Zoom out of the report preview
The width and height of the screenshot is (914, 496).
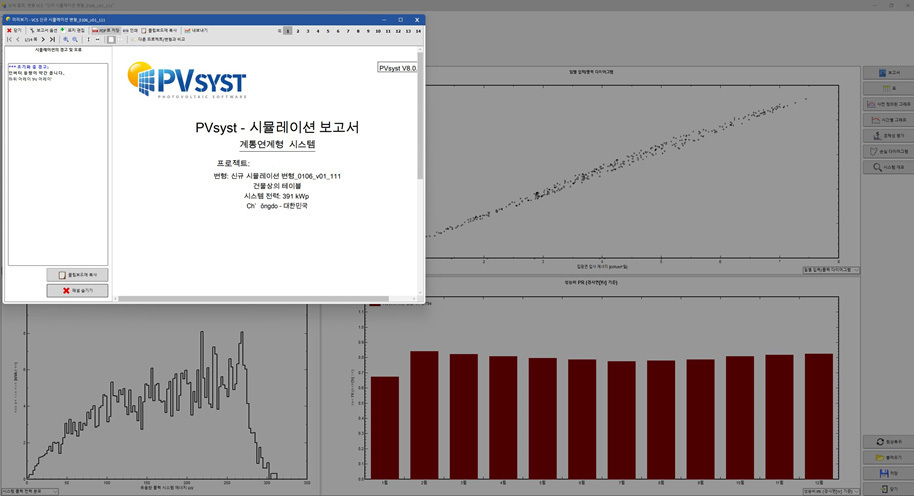pyautogui.click(x=75, y=40)
